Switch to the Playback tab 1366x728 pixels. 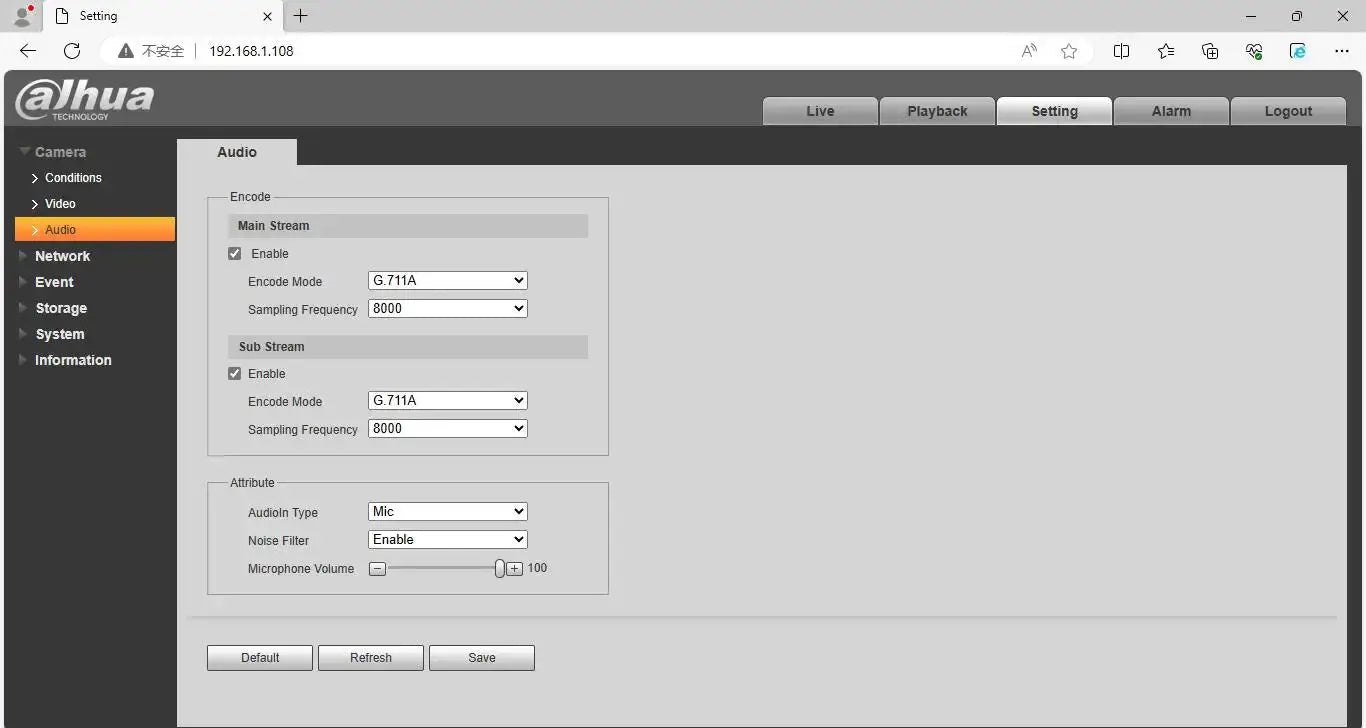937,111
